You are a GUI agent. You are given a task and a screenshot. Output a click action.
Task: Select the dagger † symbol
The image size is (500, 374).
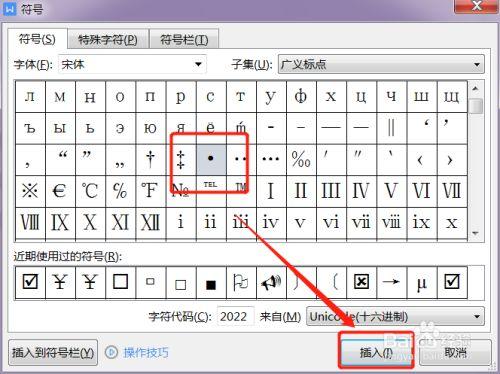point(150,159)
